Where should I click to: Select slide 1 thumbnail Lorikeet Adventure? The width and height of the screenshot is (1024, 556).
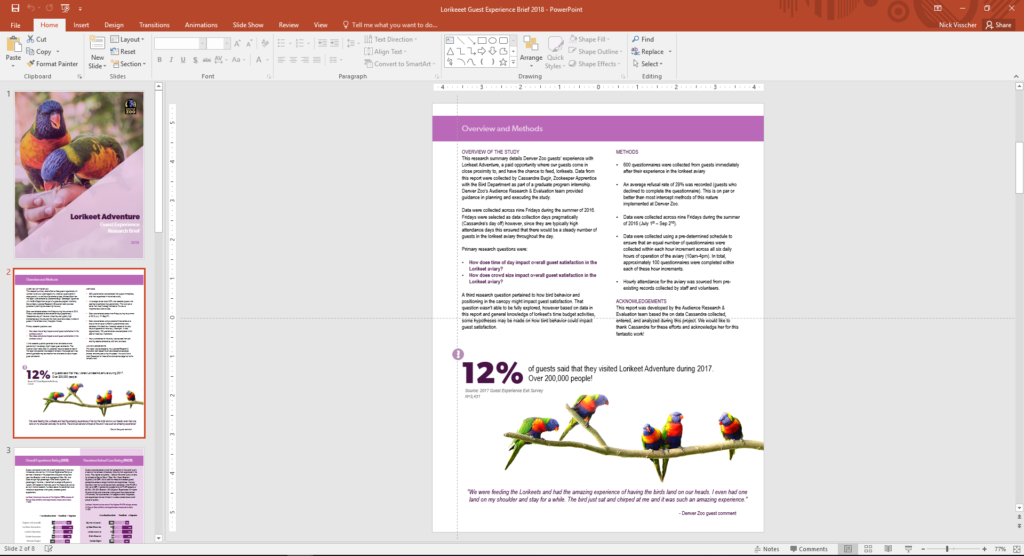79,174
